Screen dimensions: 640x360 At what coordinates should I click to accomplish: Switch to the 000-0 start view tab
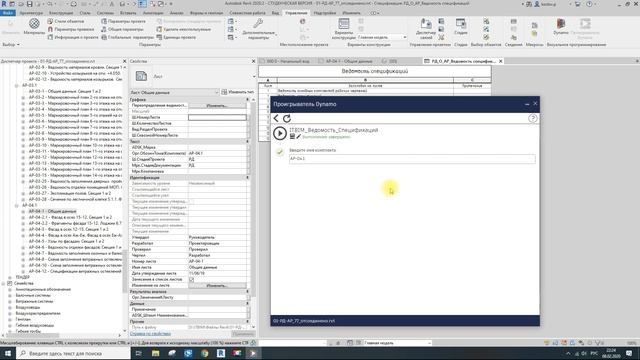click(286, 61)
